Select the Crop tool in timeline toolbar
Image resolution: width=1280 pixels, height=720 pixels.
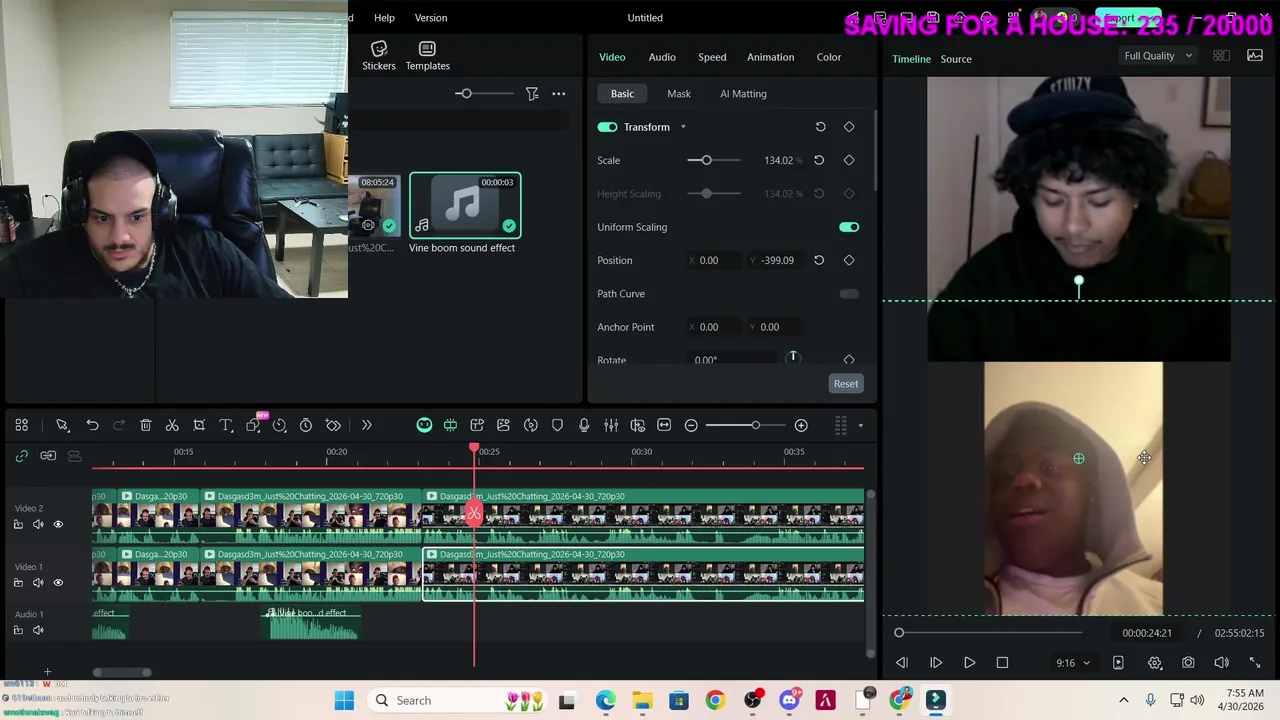199,426
